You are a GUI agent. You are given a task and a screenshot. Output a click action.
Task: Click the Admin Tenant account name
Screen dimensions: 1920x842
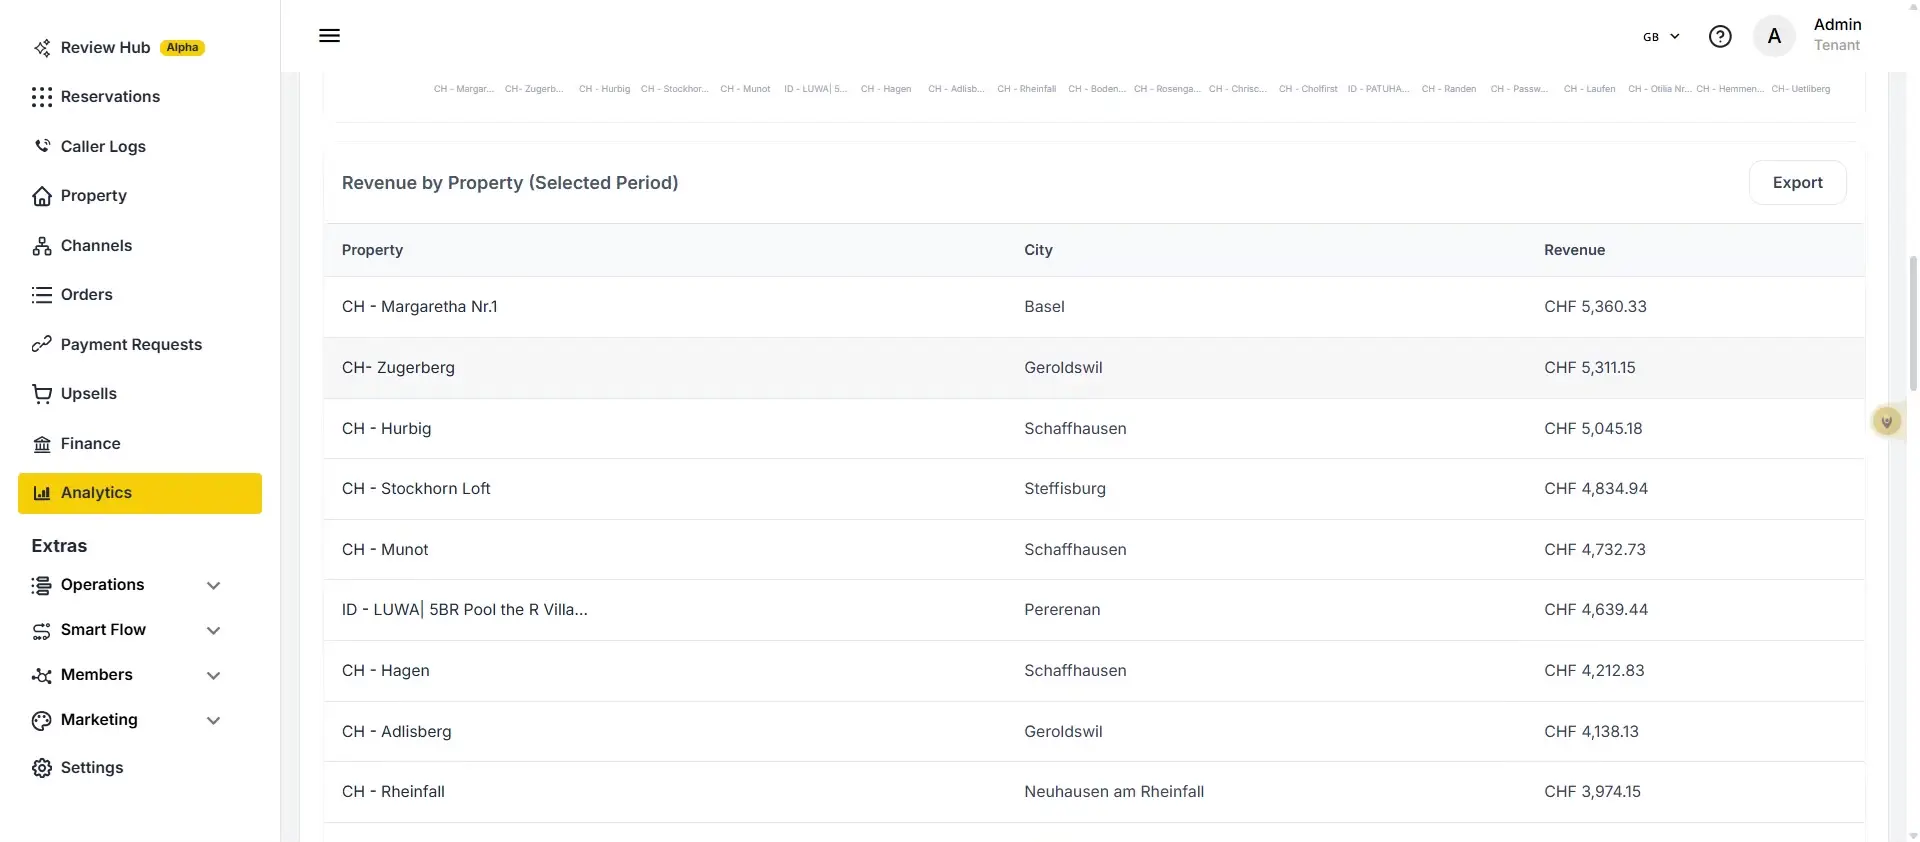[x=1837, y=35]
